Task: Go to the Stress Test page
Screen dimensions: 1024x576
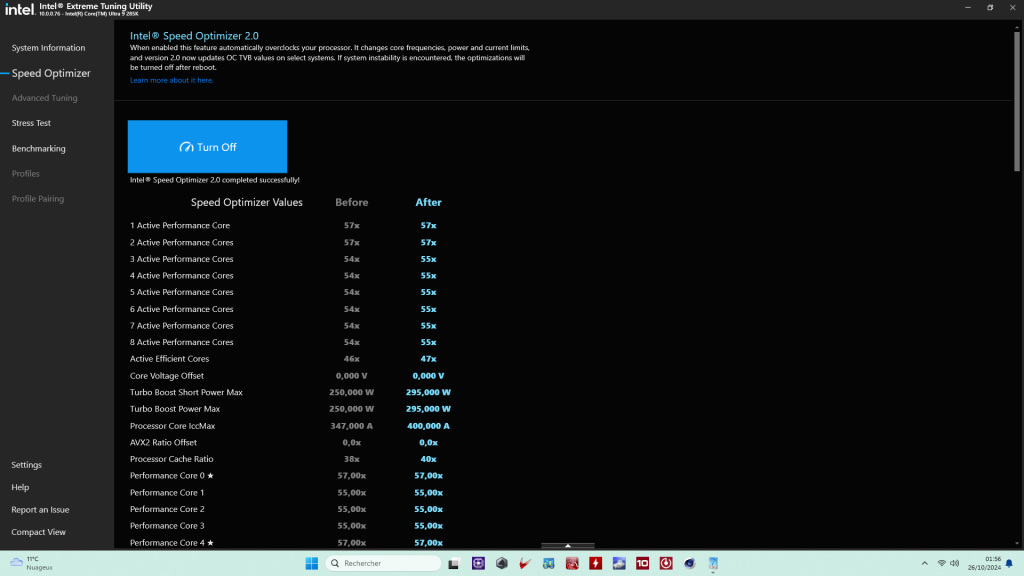Action: [x=31, y=123]
